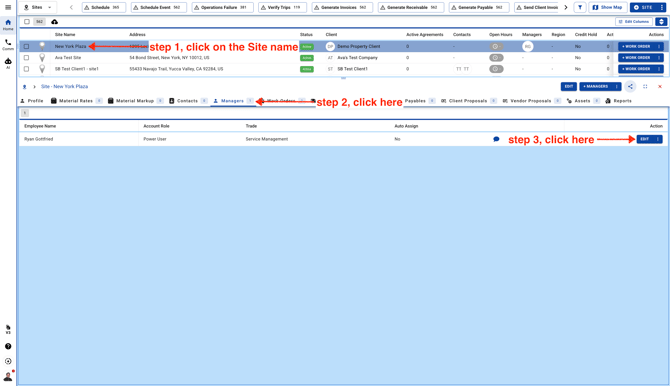Click the Site - New York Plaza breadcrumb link

coord(65,86)
